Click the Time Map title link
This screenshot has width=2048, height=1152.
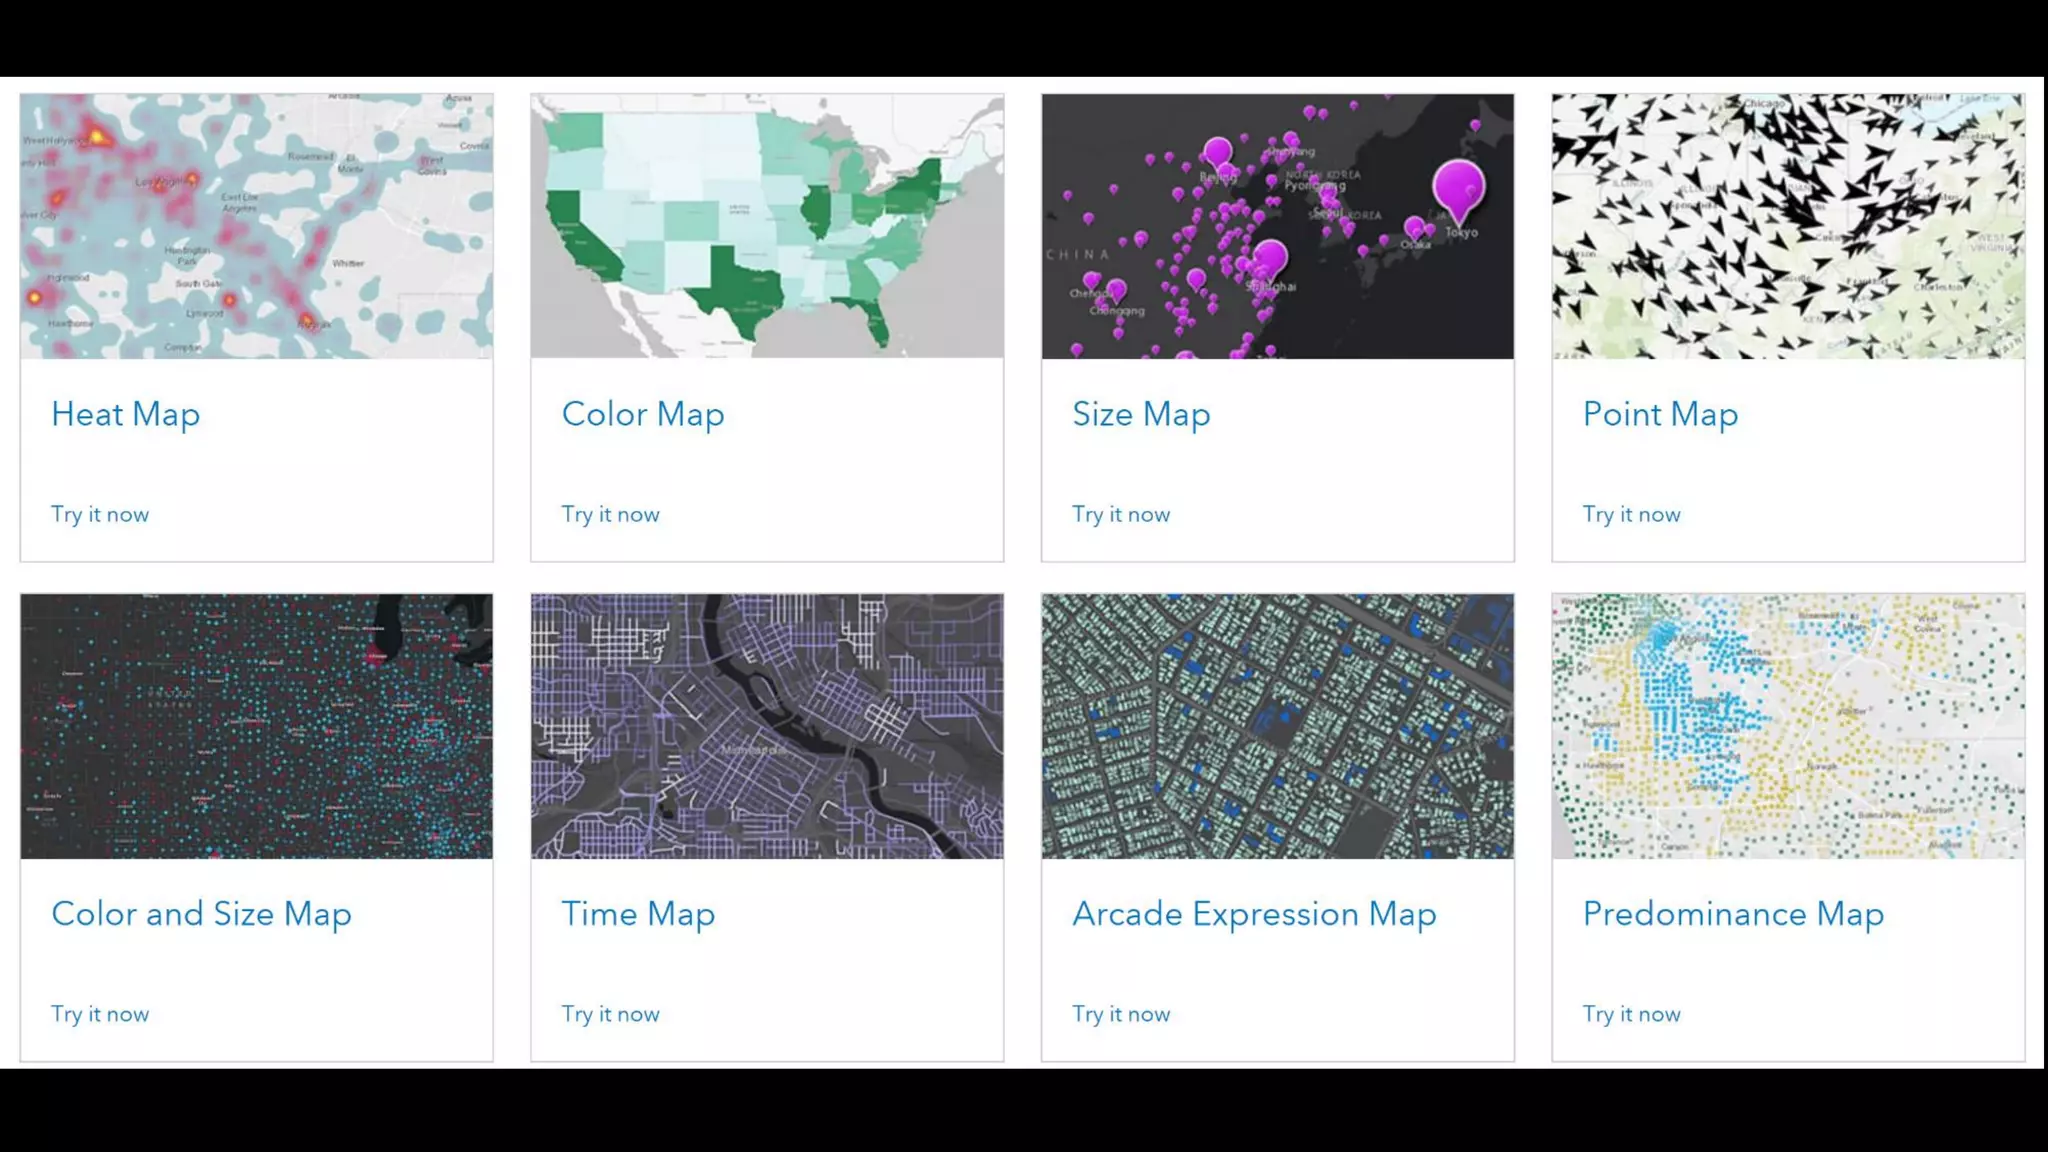[x=638, y=914]
